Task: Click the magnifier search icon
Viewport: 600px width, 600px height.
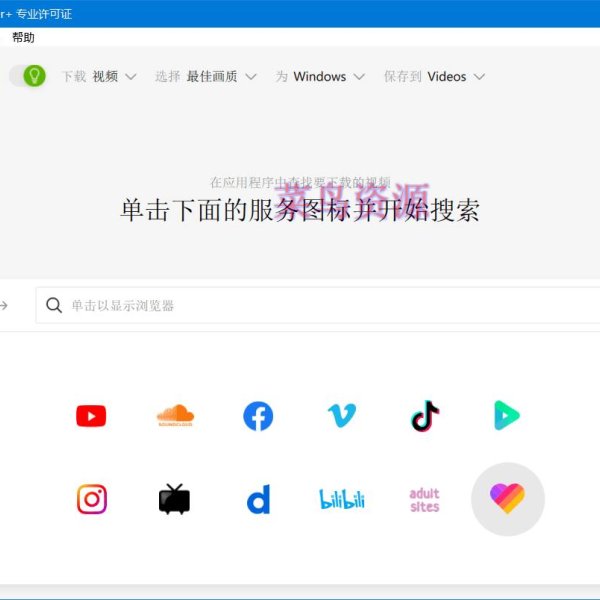Action: pos(54,305)
